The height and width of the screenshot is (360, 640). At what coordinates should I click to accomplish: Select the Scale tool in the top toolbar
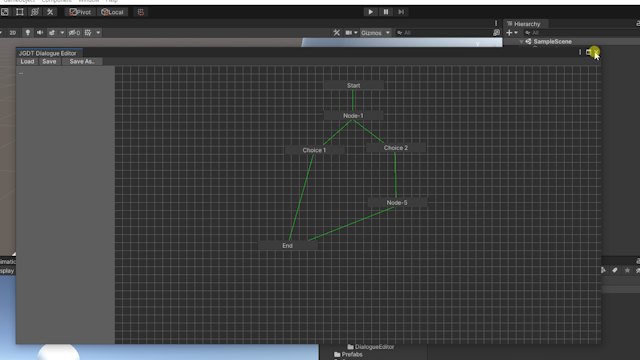pyautogui.click(x=5, y=12)
